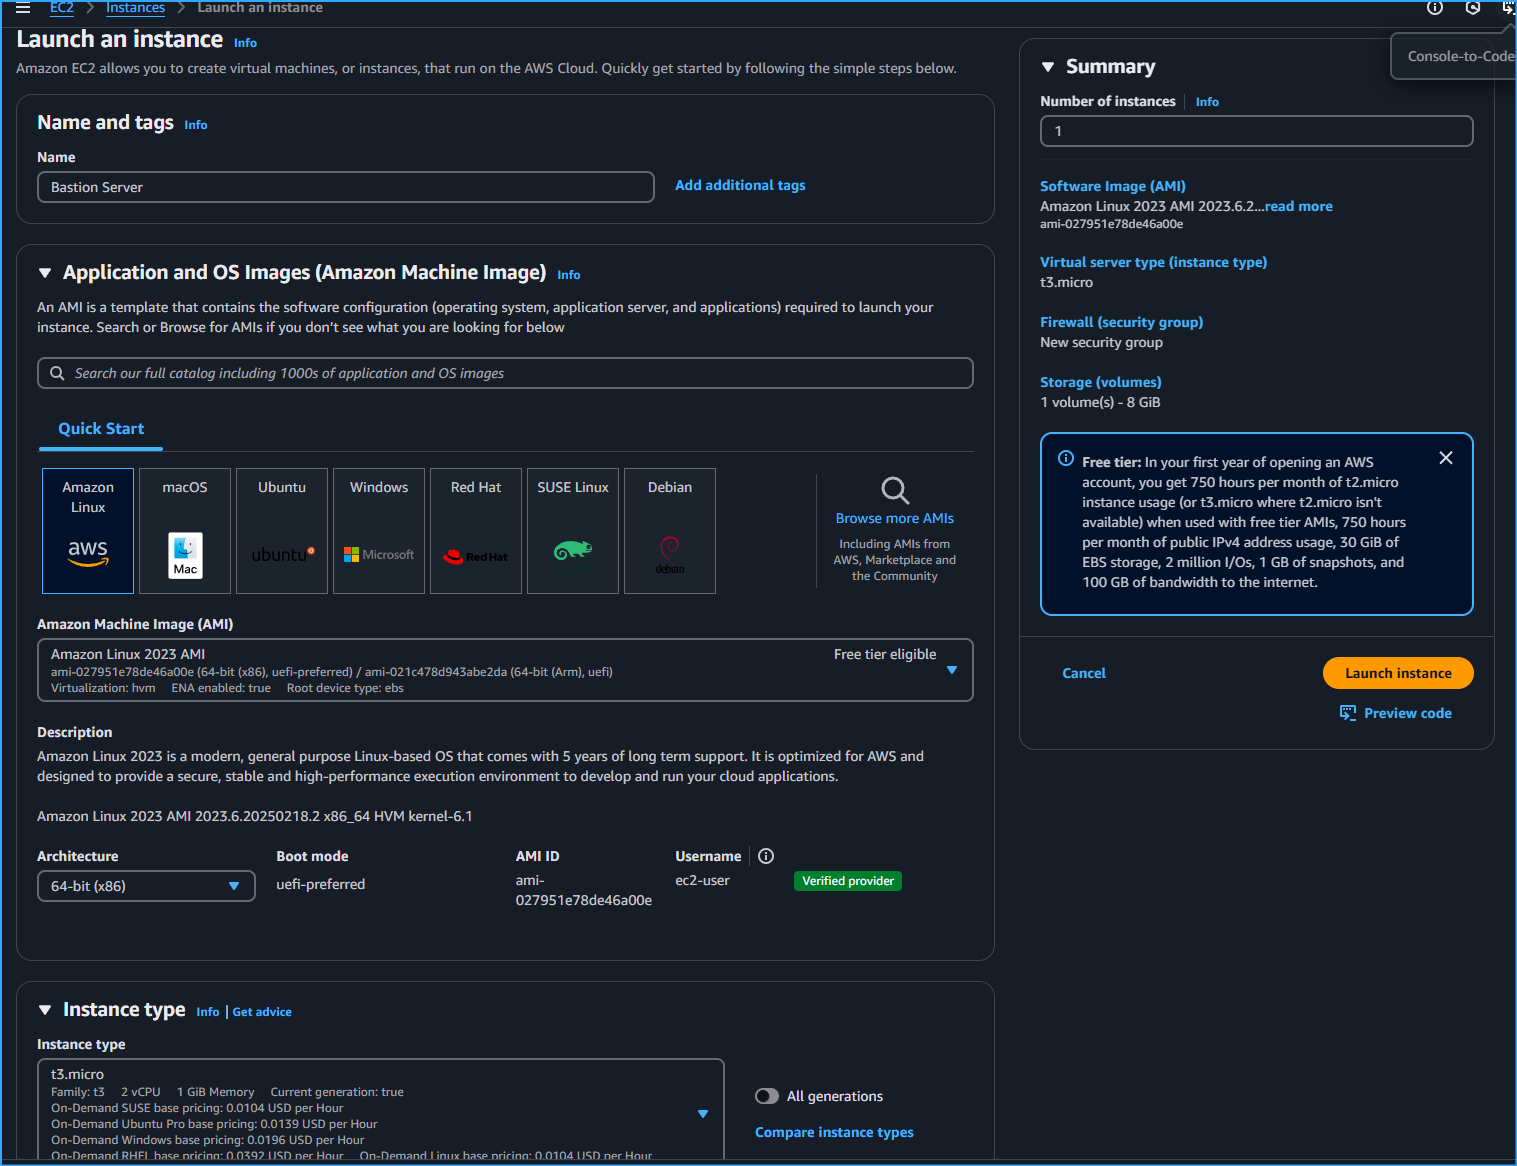Click the Launch instance button

[1397, 673]
